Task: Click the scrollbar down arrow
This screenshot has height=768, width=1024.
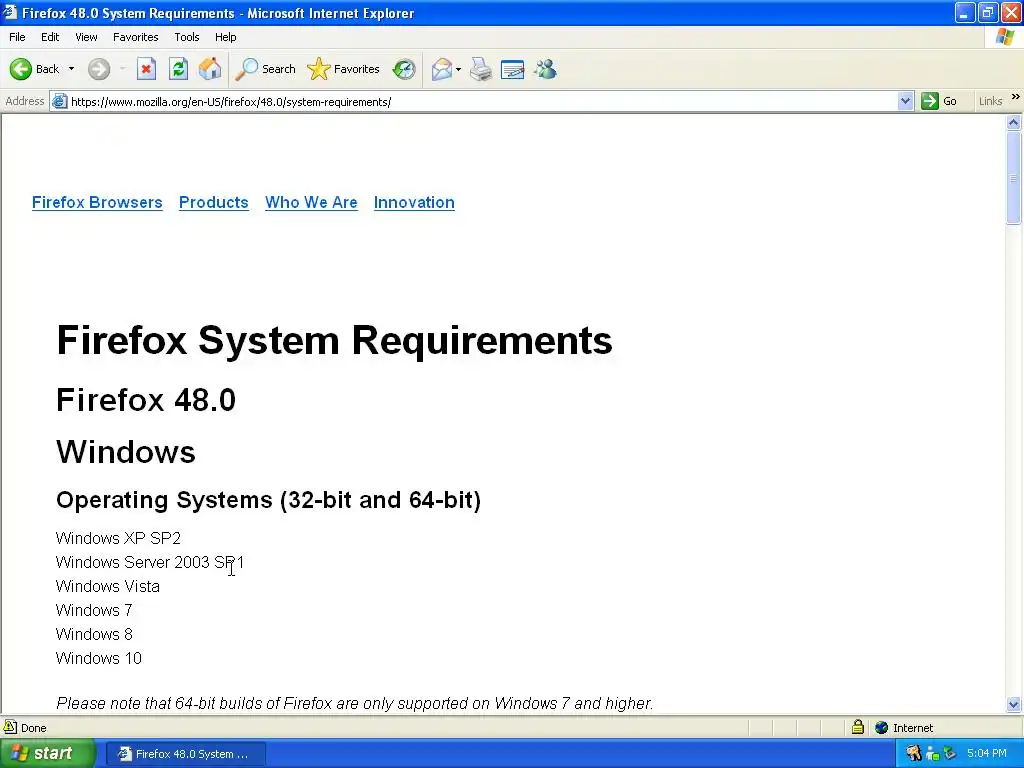Action: pos(1014,704)
